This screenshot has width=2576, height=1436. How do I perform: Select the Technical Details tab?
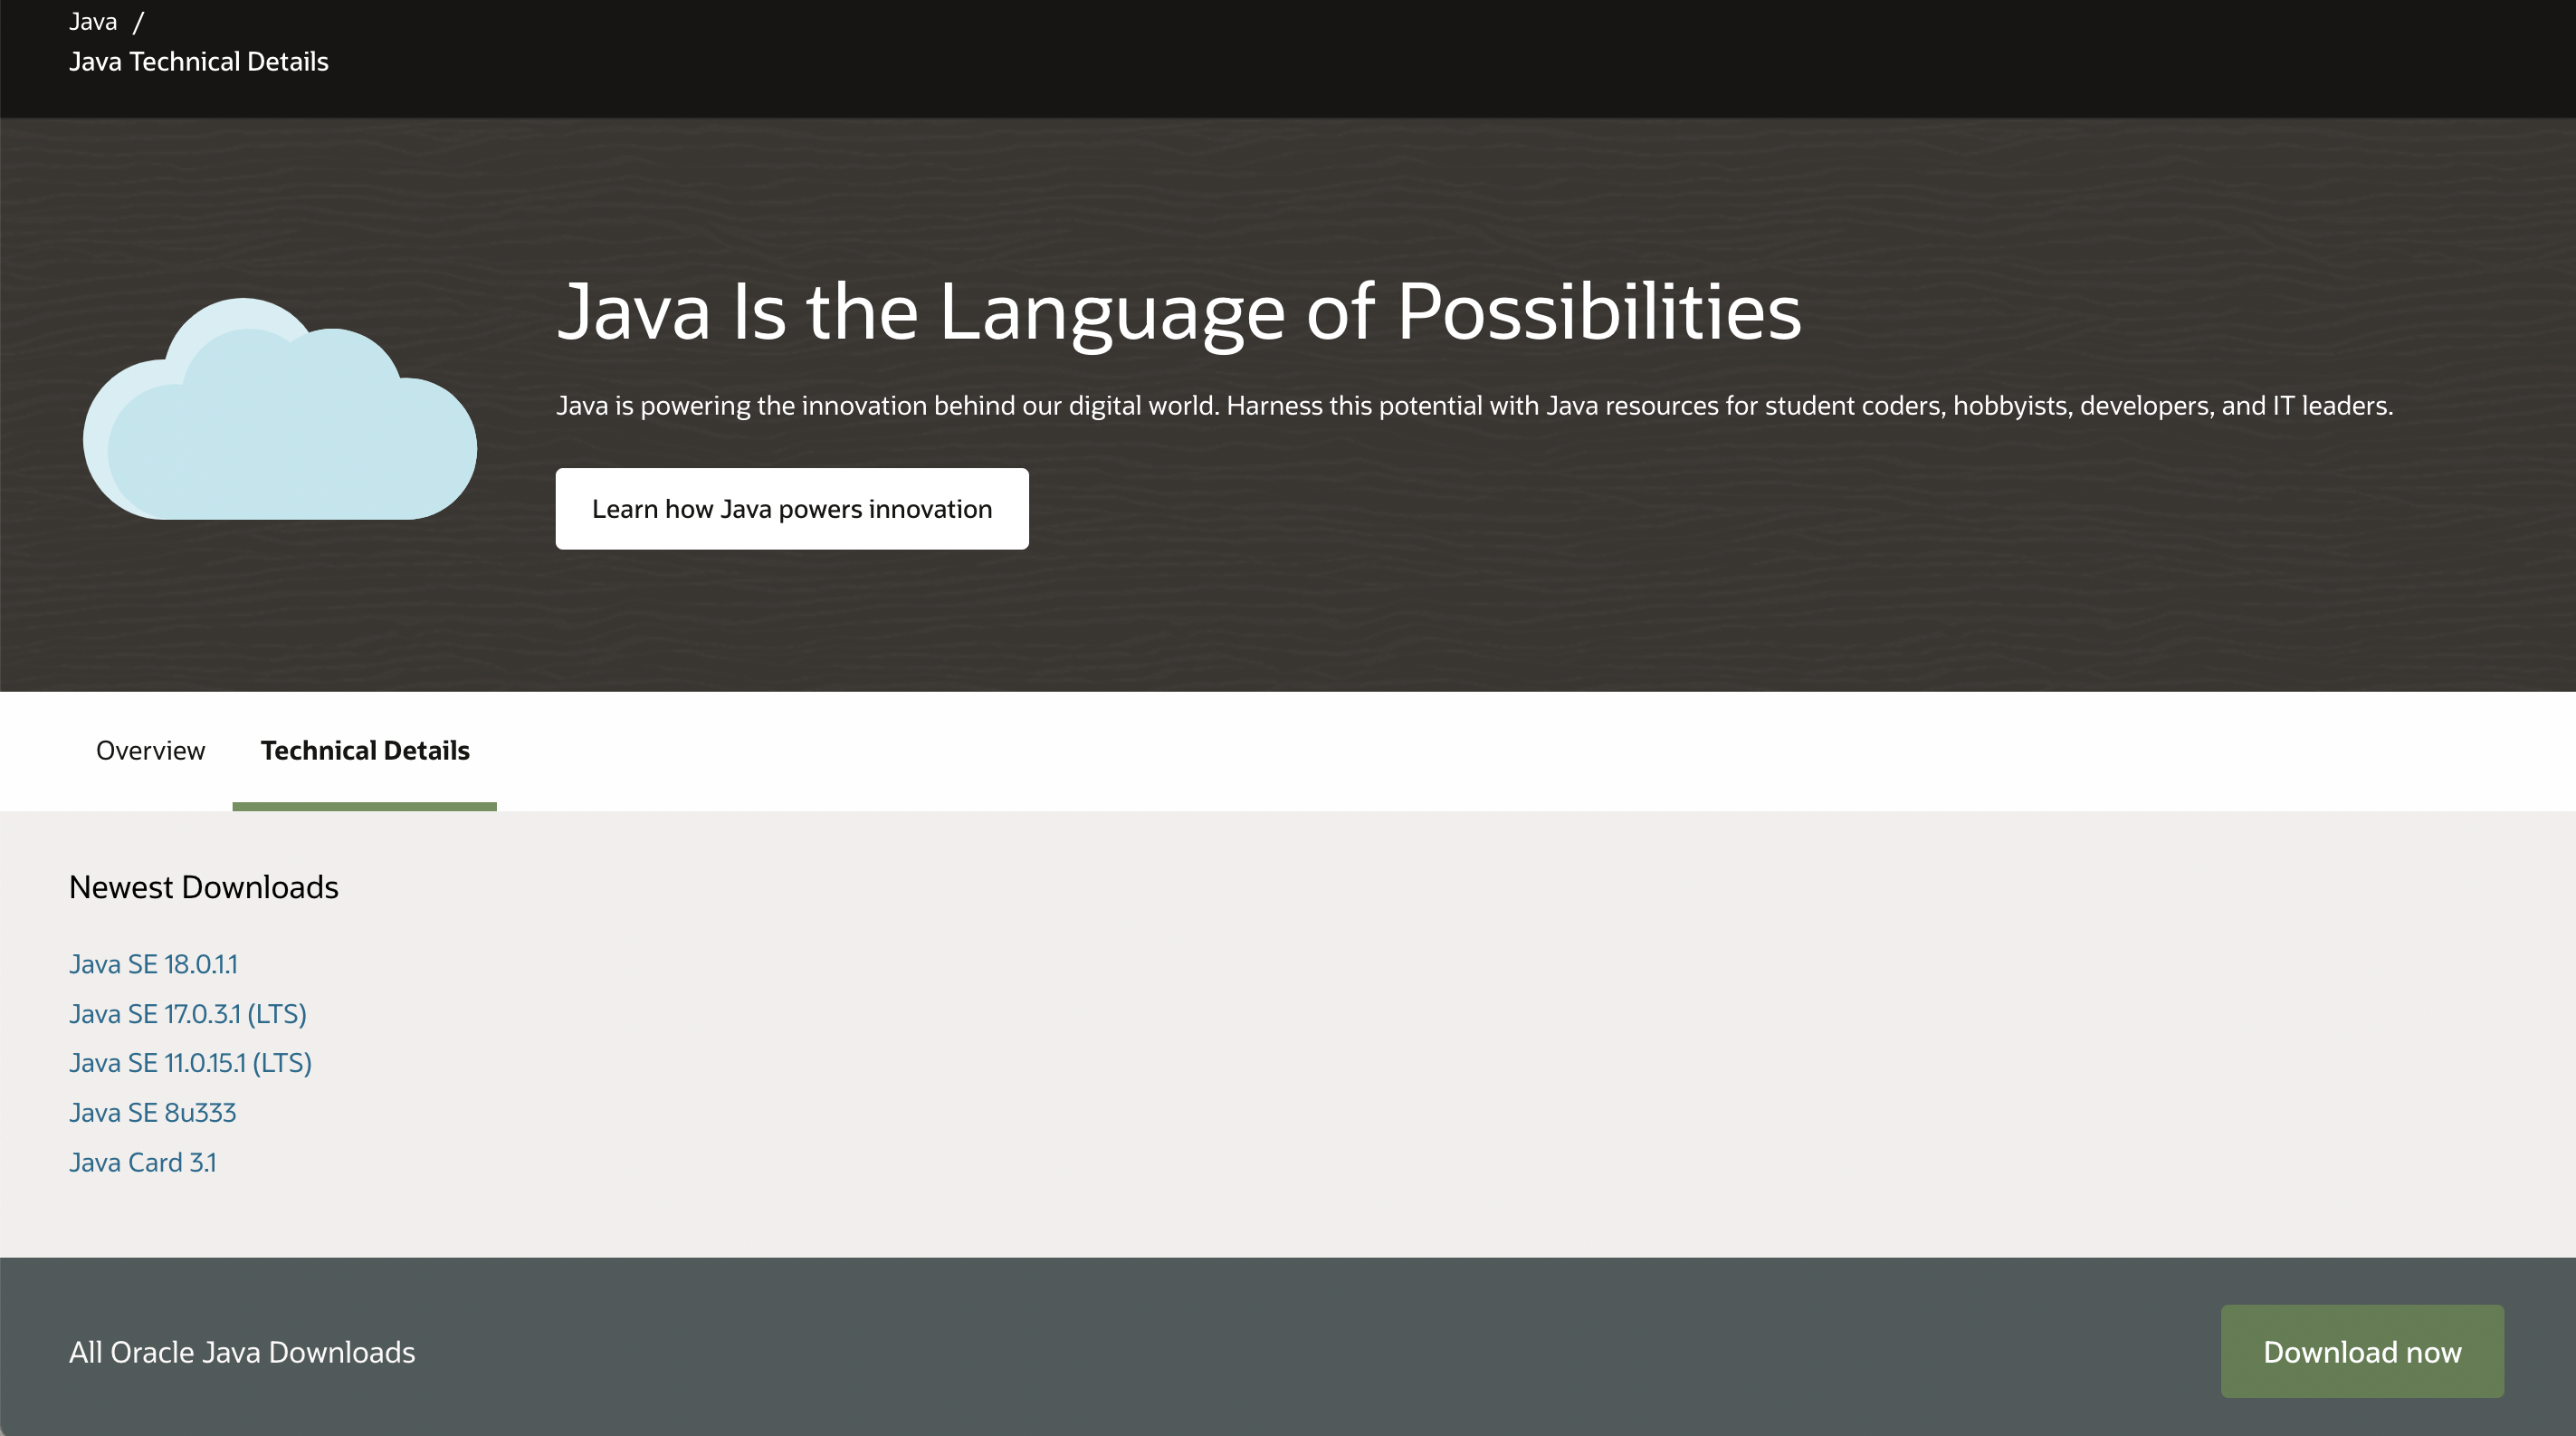[365, 751]
